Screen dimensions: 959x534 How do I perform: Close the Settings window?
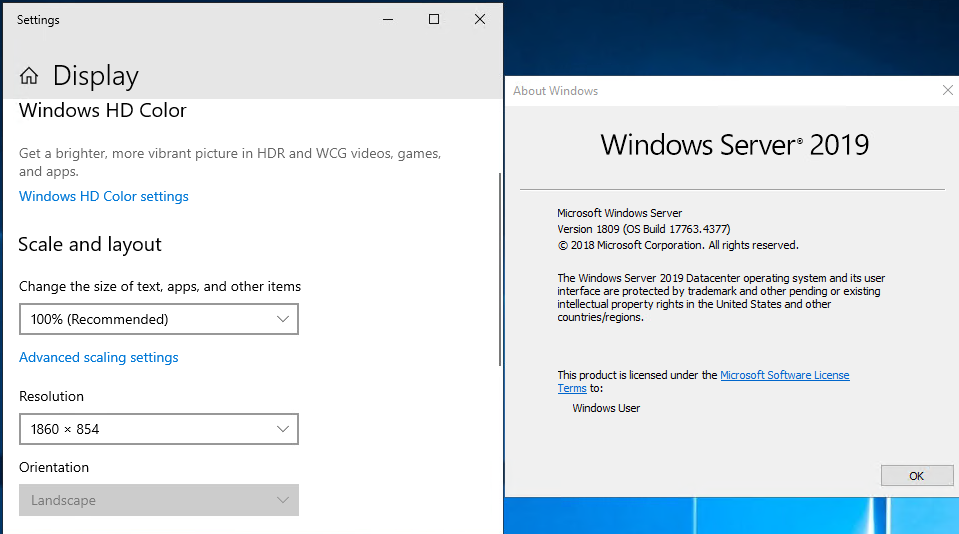[480, 19]
